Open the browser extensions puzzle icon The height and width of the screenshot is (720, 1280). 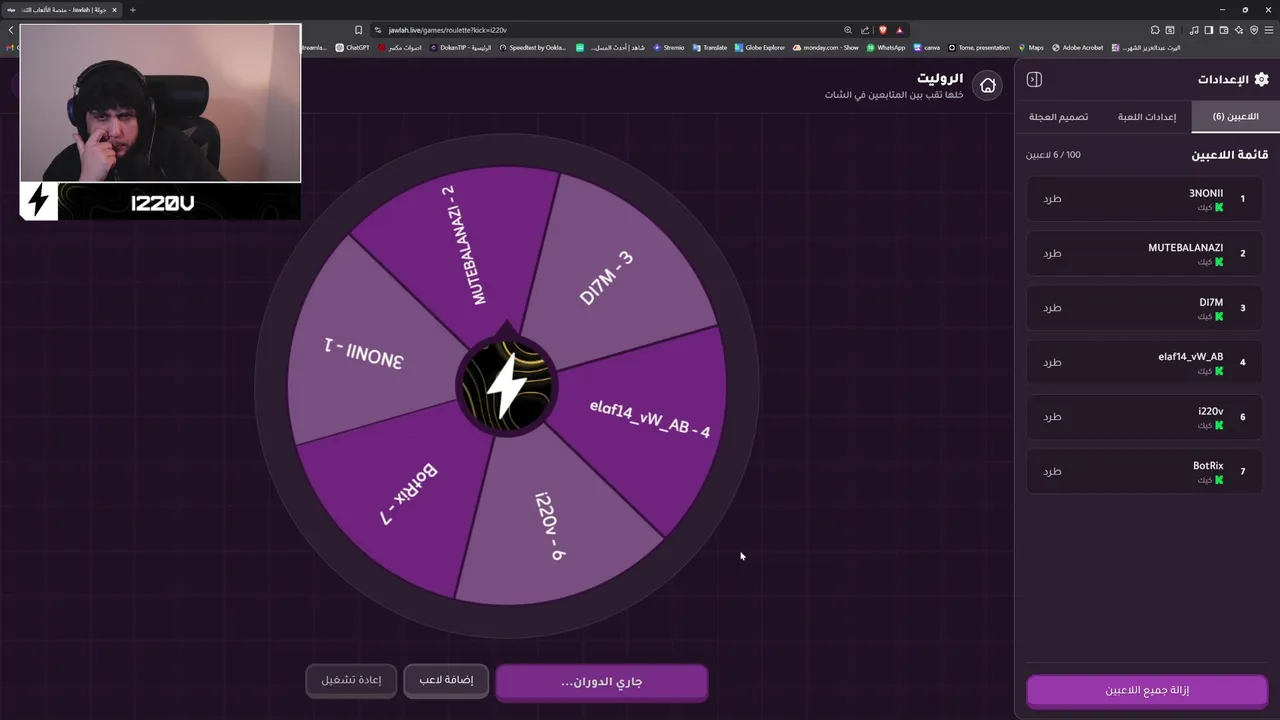(1154, 30)
